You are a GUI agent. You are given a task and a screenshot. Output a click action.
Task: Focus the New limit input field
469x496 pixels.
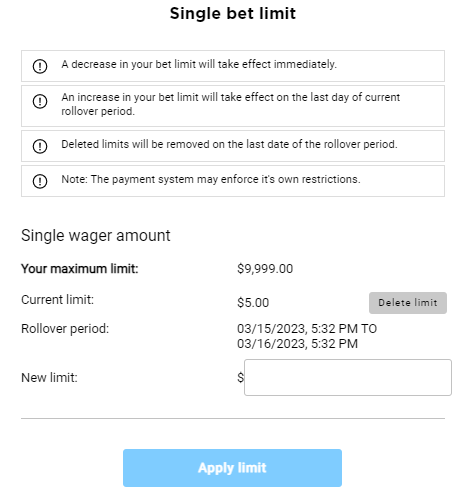click(x=348, y=377)
